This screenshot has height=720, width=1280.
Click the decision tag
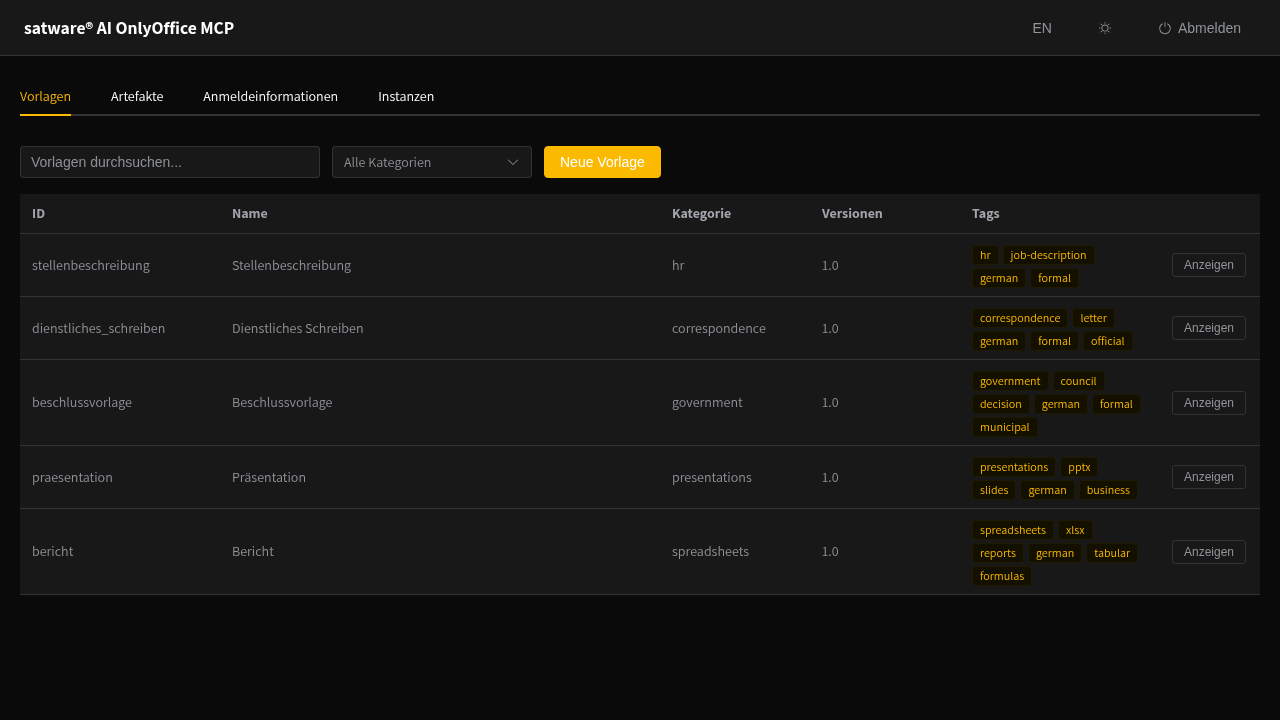pyautogui.click(x=1001, y=404)
